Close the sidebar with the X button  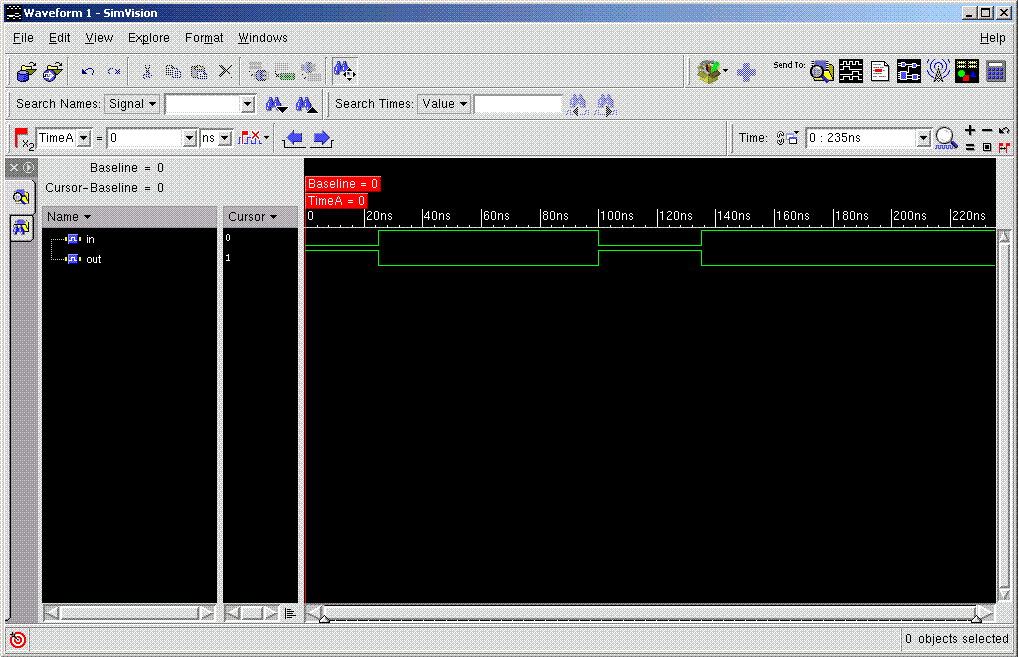tap(14, 167)
